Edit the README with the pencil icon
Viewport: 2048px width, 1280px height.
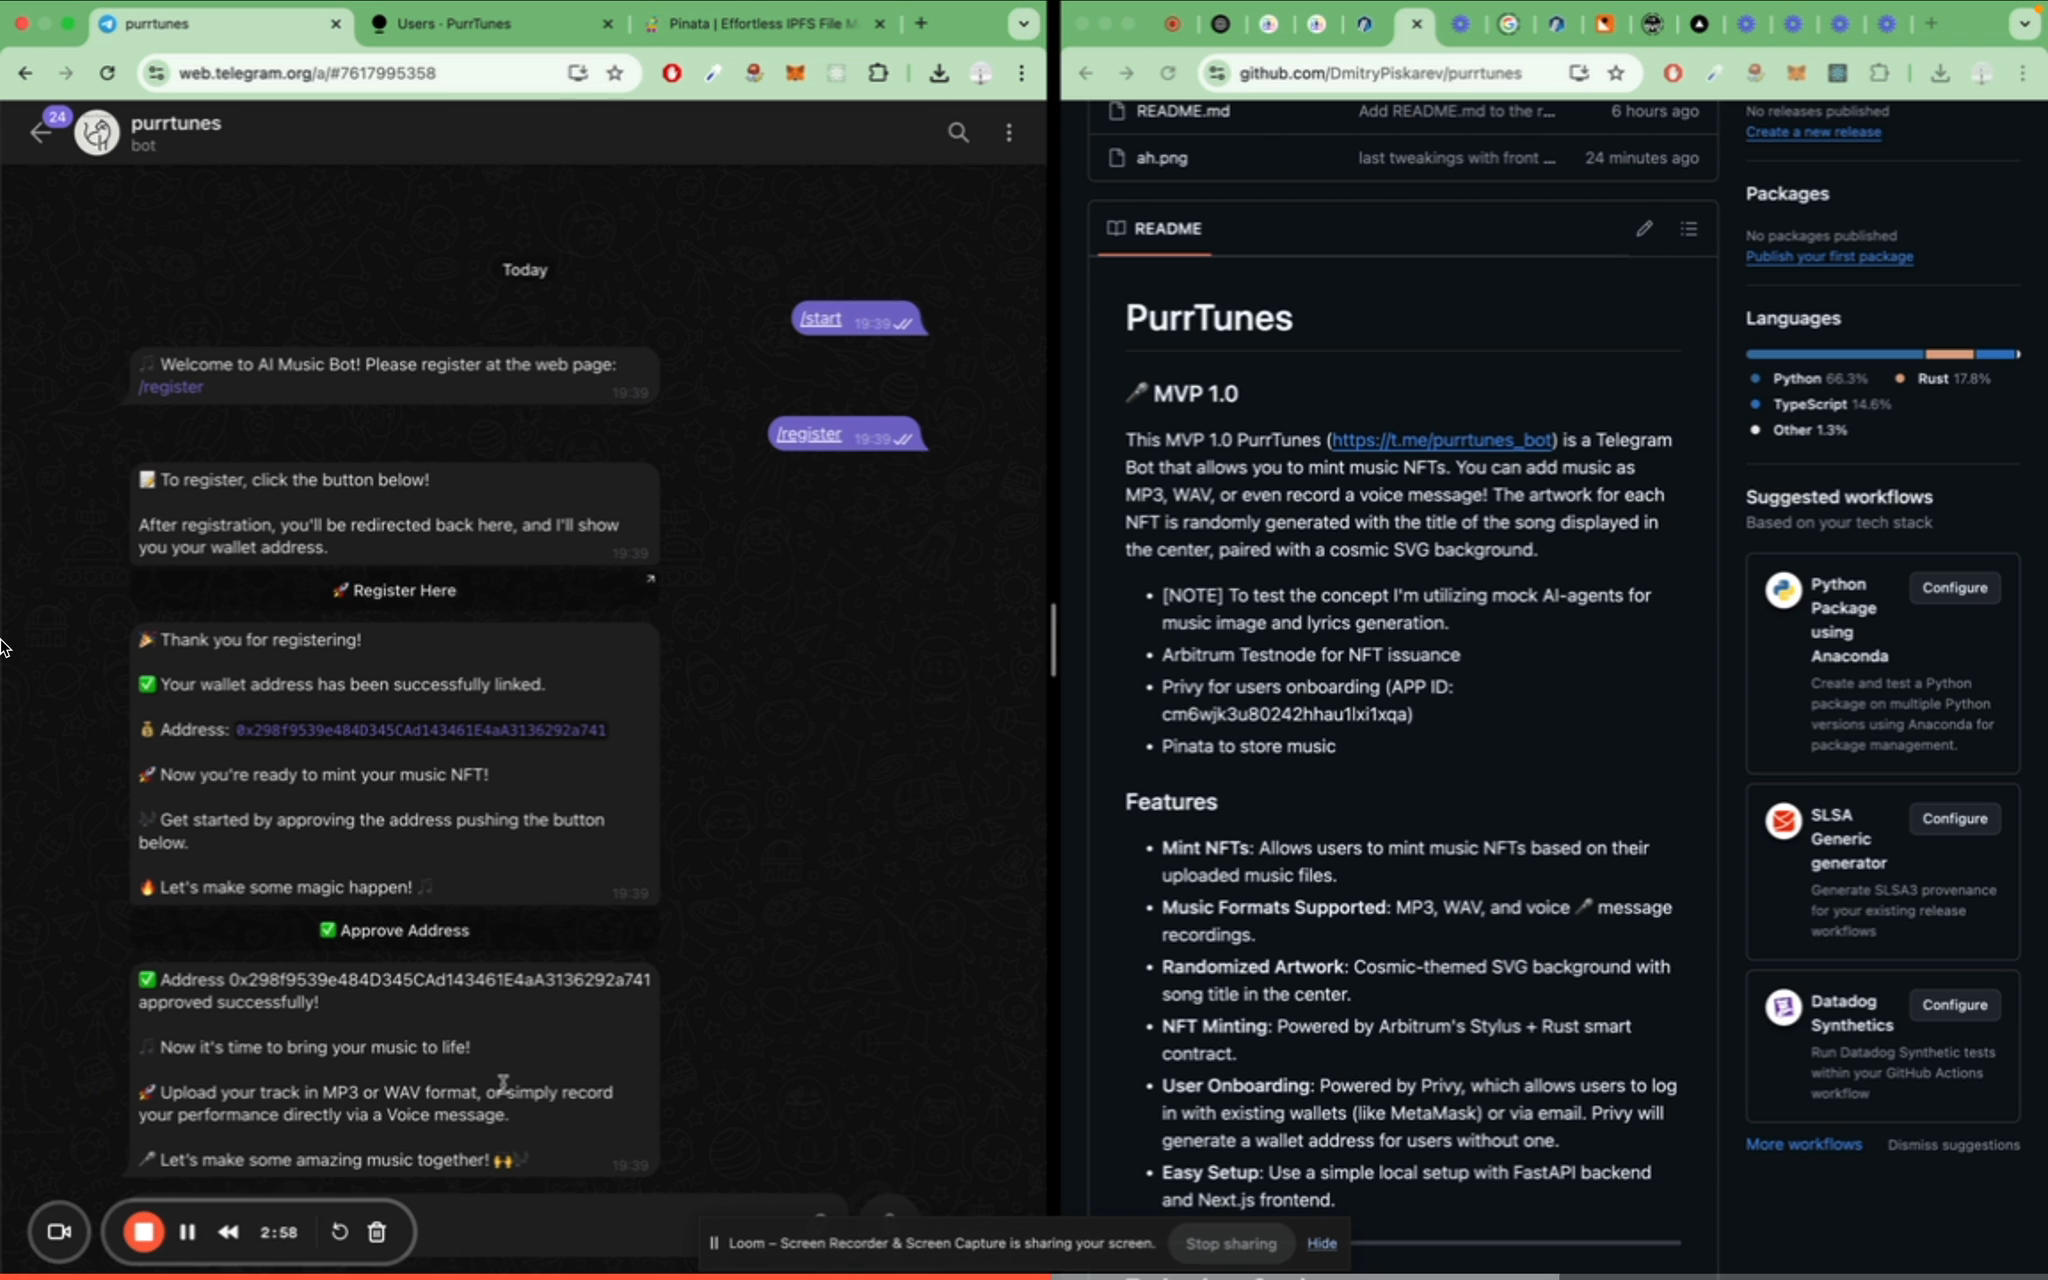click(x=1644, y=229)
